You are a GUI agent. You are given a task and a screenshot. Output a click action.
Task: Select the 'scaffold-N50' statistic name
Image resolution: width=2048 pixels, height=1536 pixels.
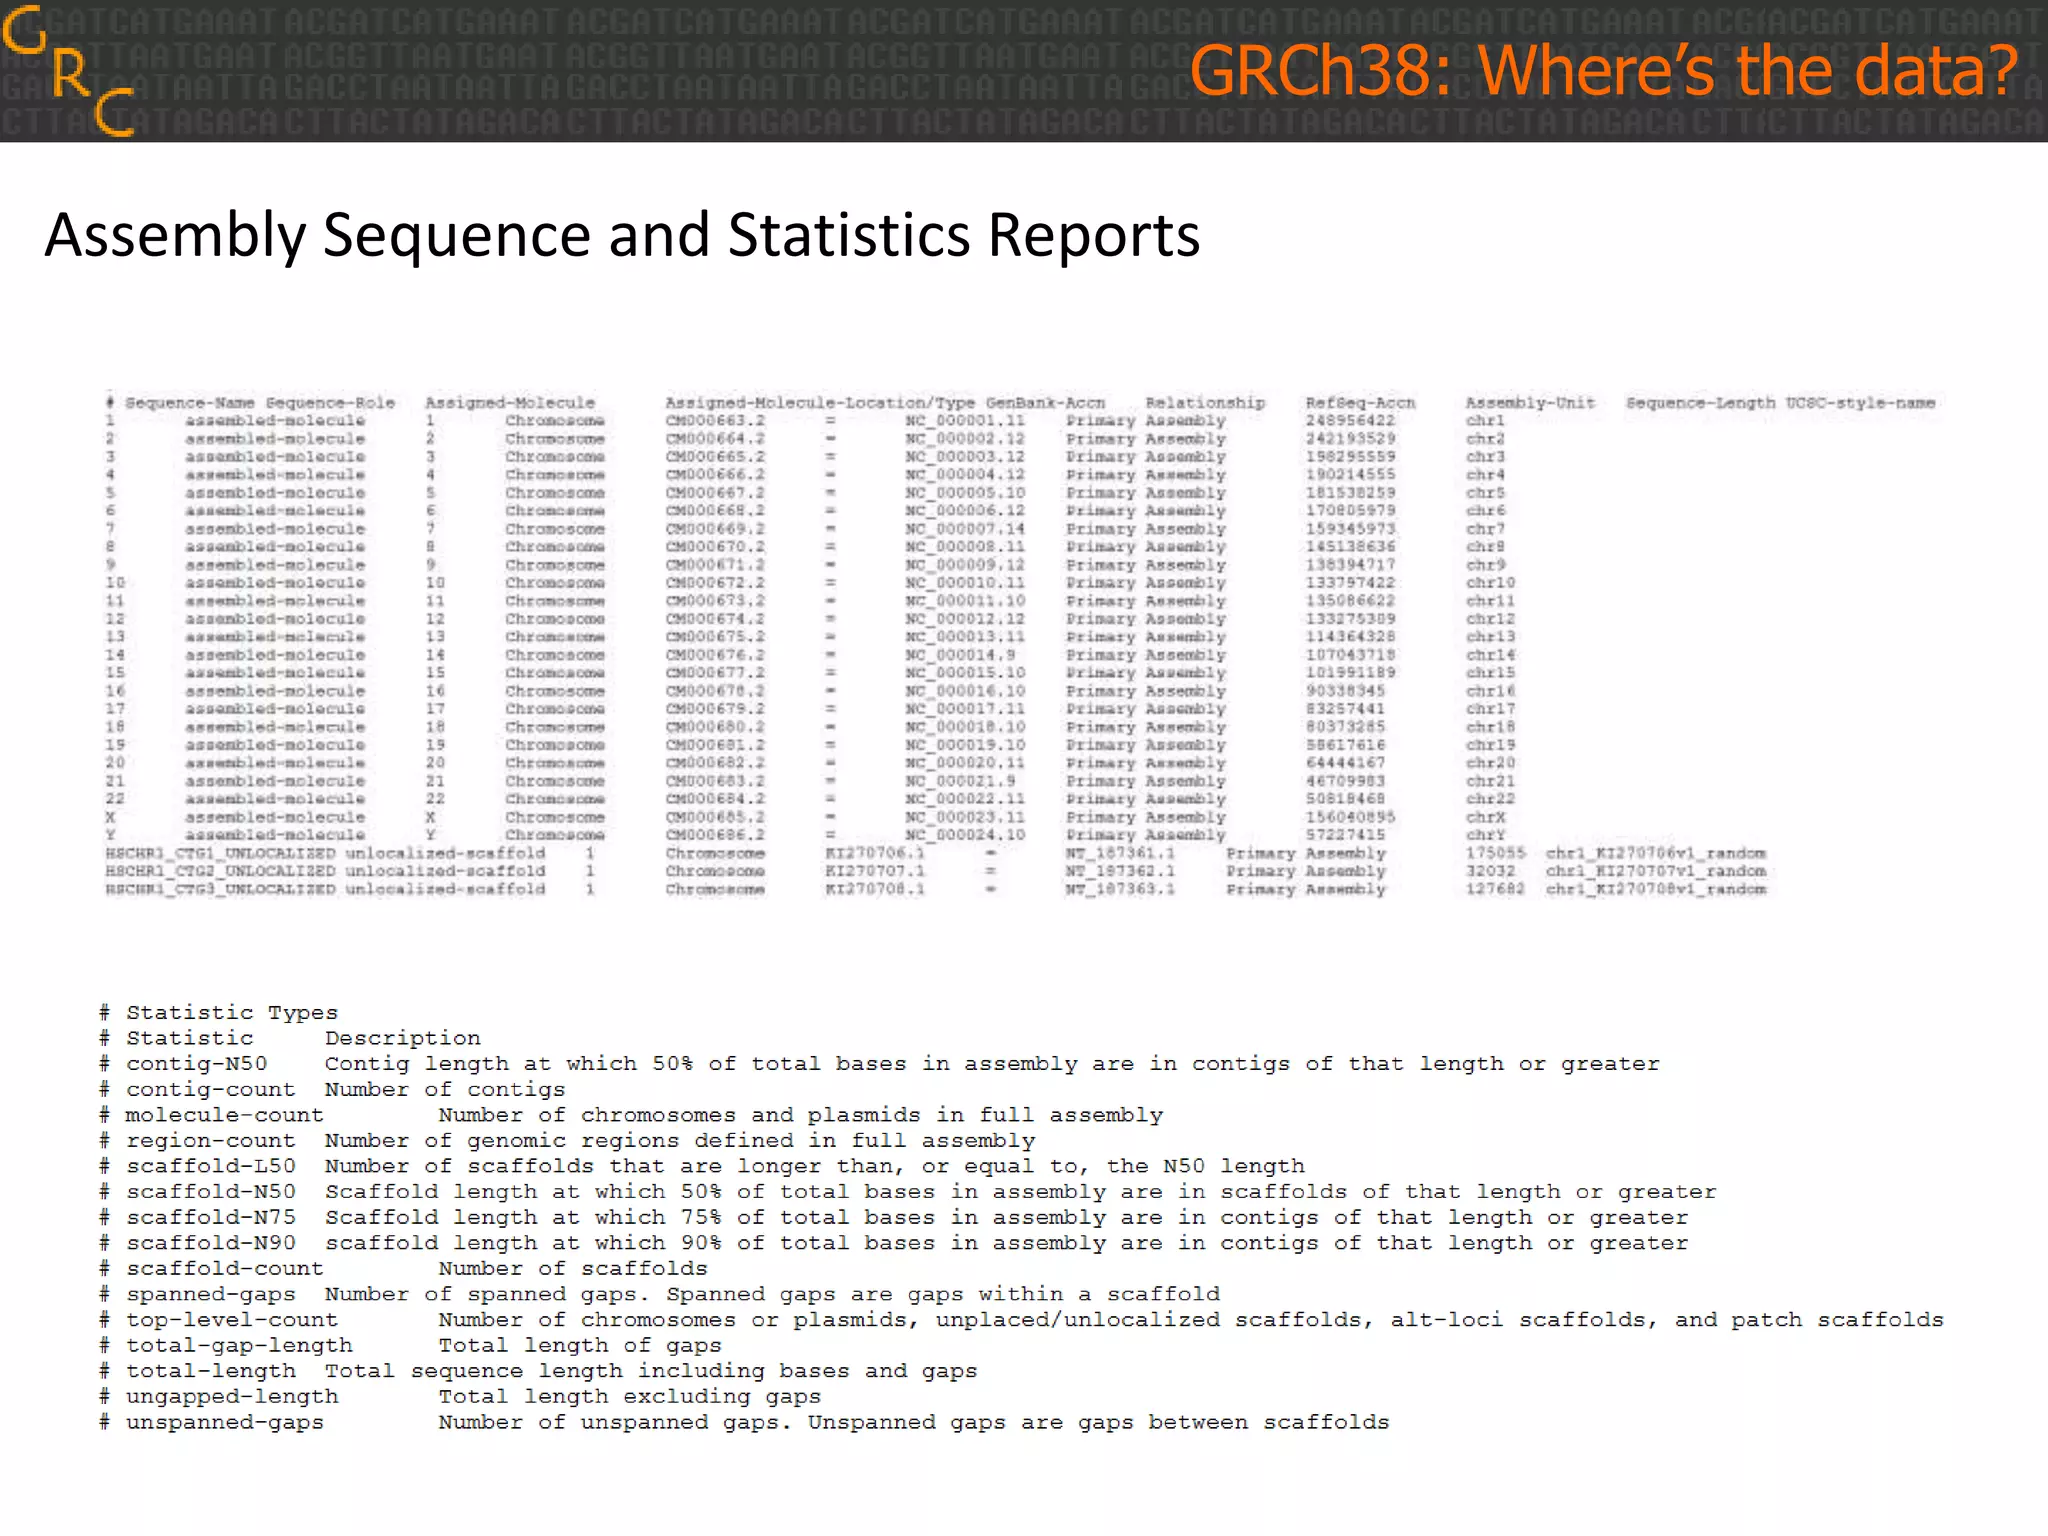211,1192
